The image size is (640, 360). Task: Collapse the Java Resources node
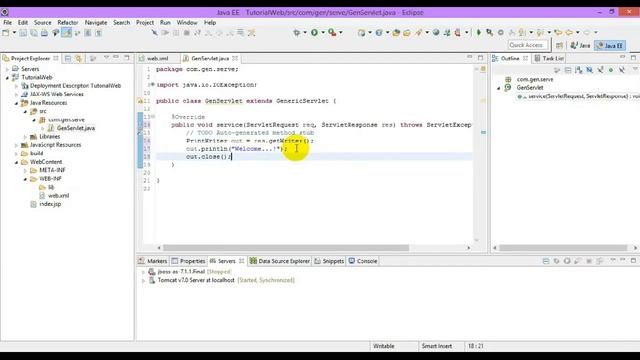point(16,103)
